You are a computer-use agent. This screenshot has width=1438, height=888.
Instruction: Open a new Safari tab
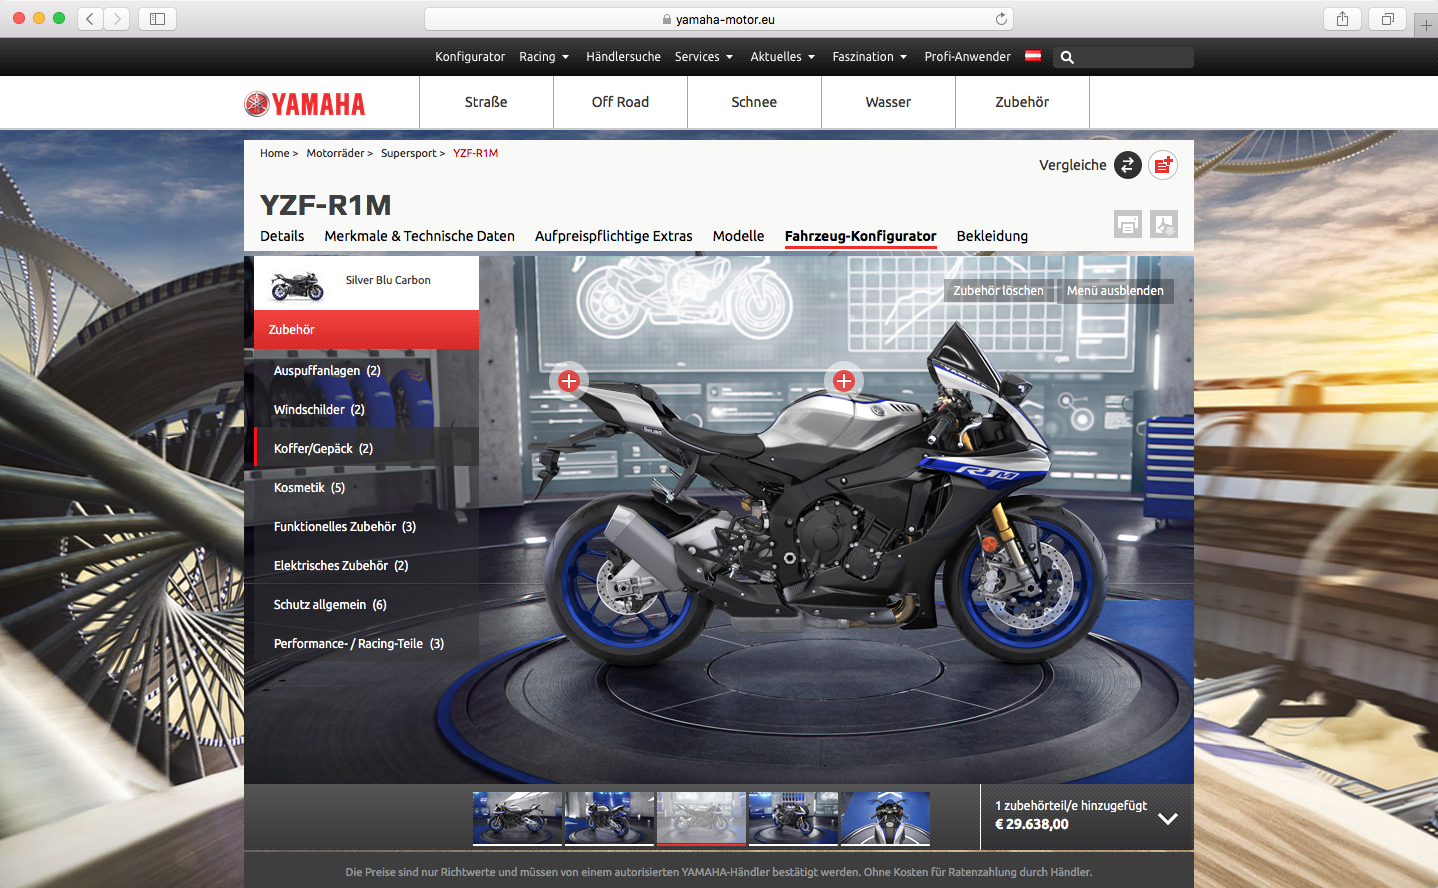(1426, 25)
